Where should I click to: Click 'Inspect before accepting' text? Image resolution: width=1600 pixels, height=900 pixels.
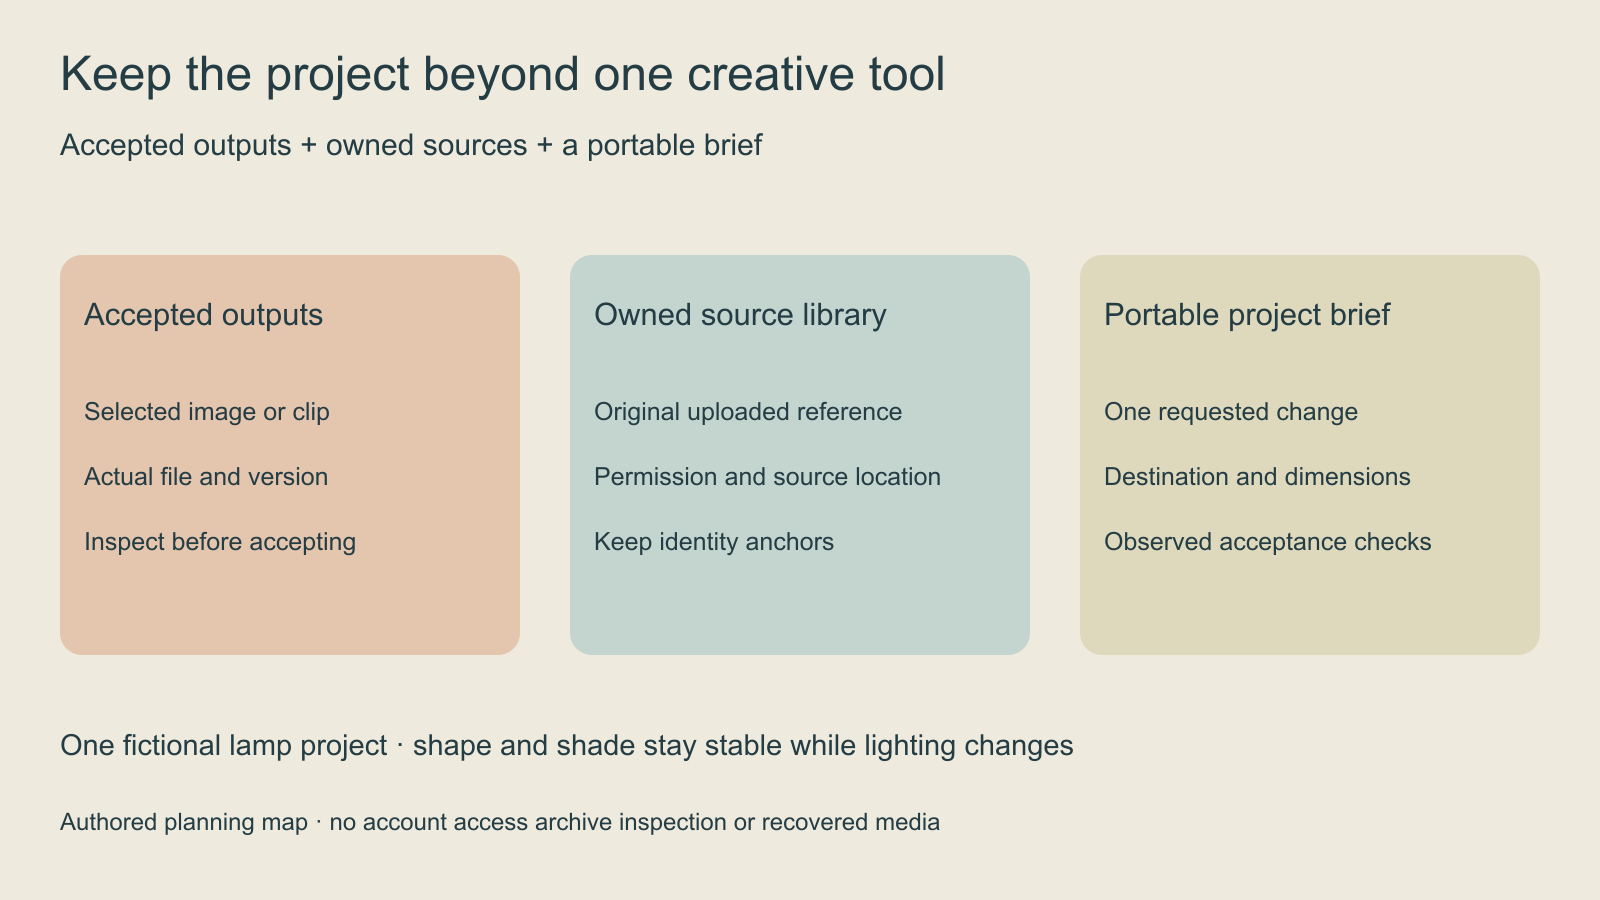pos(220,542)
